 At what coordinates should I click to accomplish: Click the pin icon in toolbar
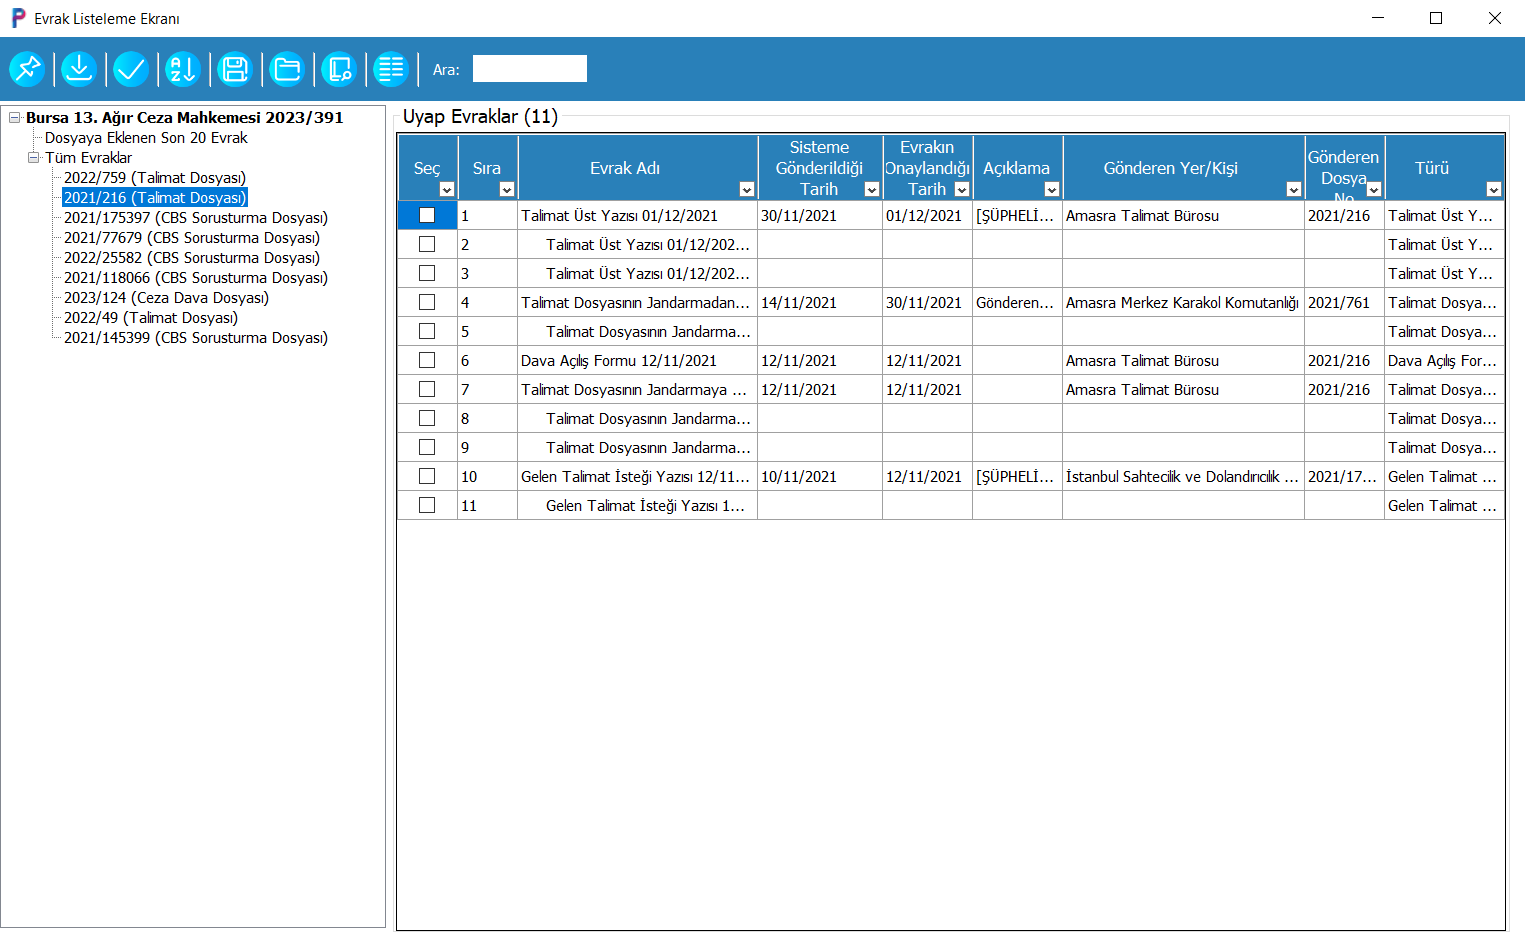(27, 69)
